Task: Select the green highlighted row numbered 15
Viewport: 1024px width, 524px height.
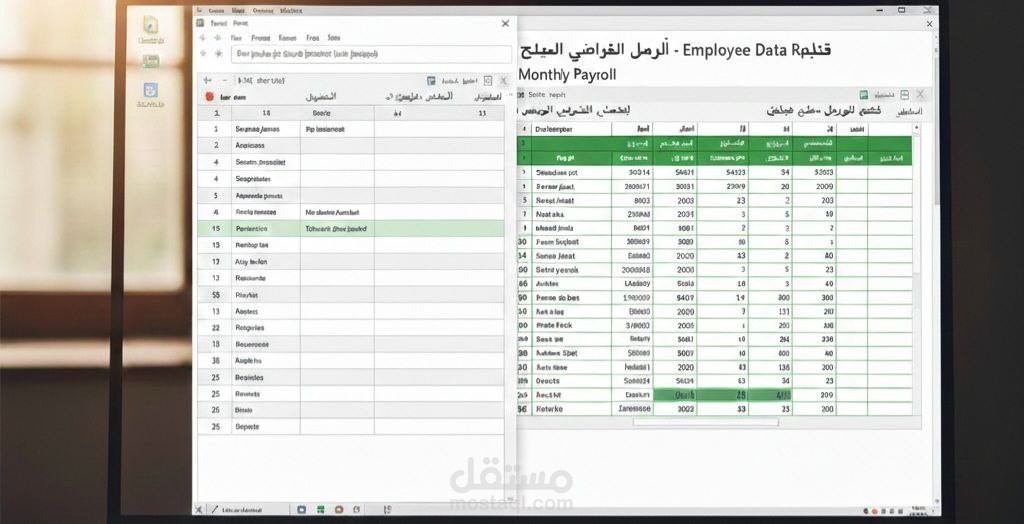Action: (x=351, y=229)
